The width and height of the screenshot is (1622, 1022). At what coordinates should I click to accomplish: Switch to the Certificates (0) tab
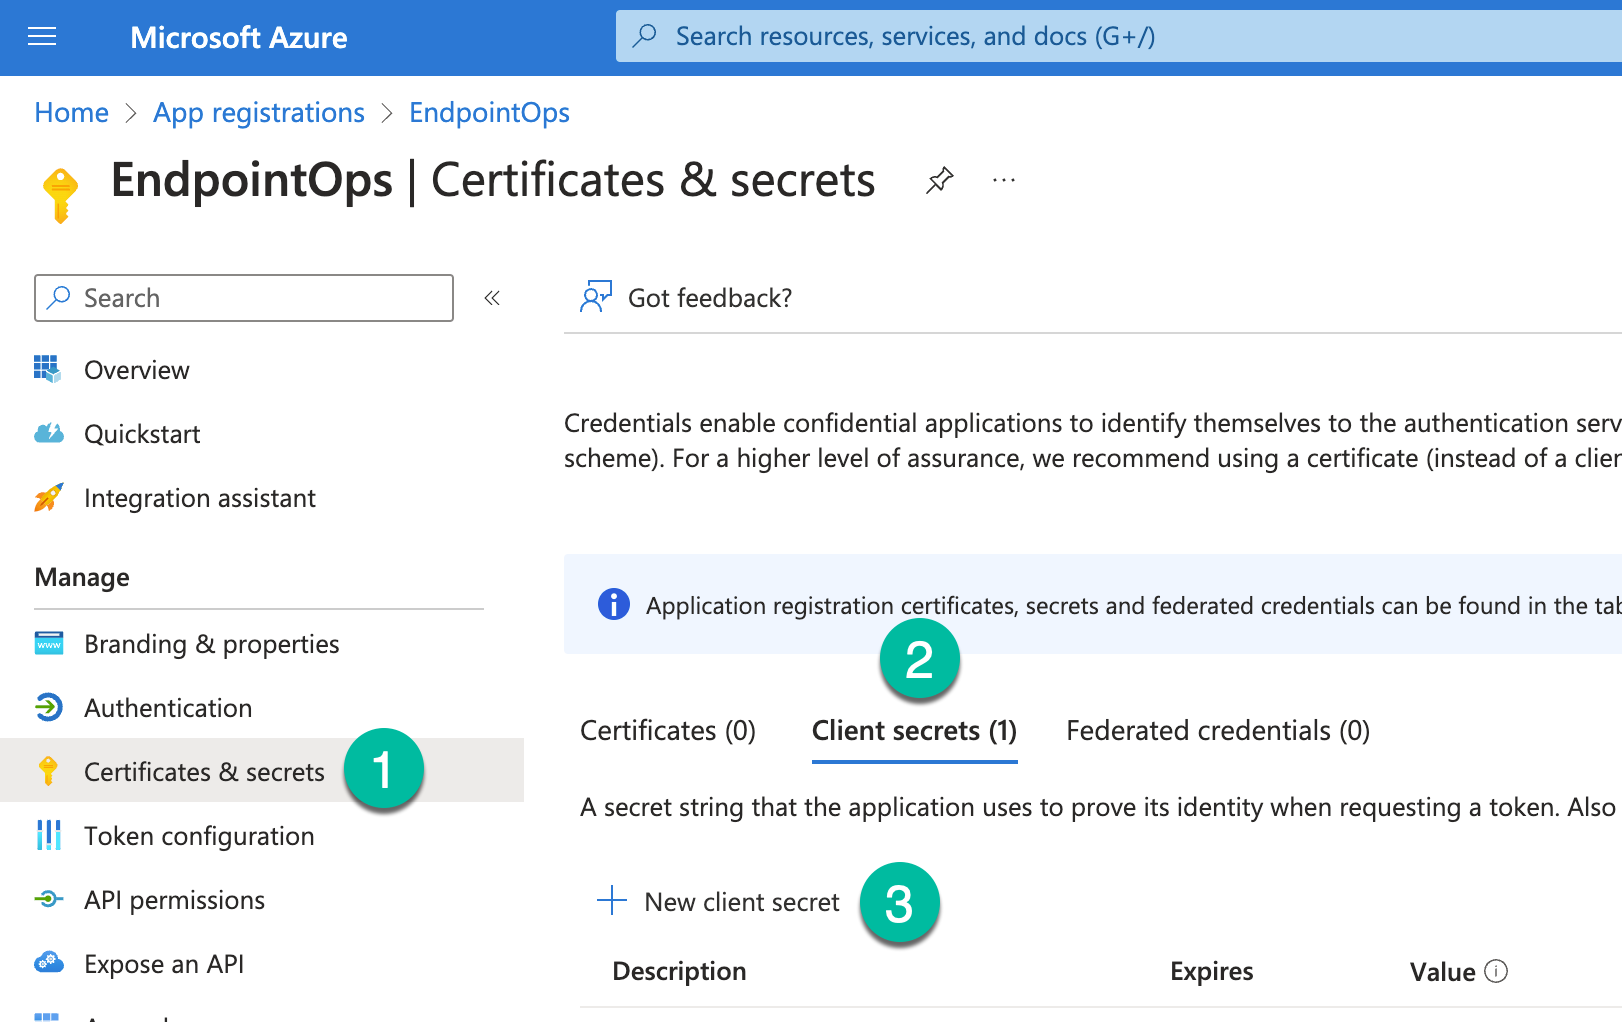click(667, 731)
